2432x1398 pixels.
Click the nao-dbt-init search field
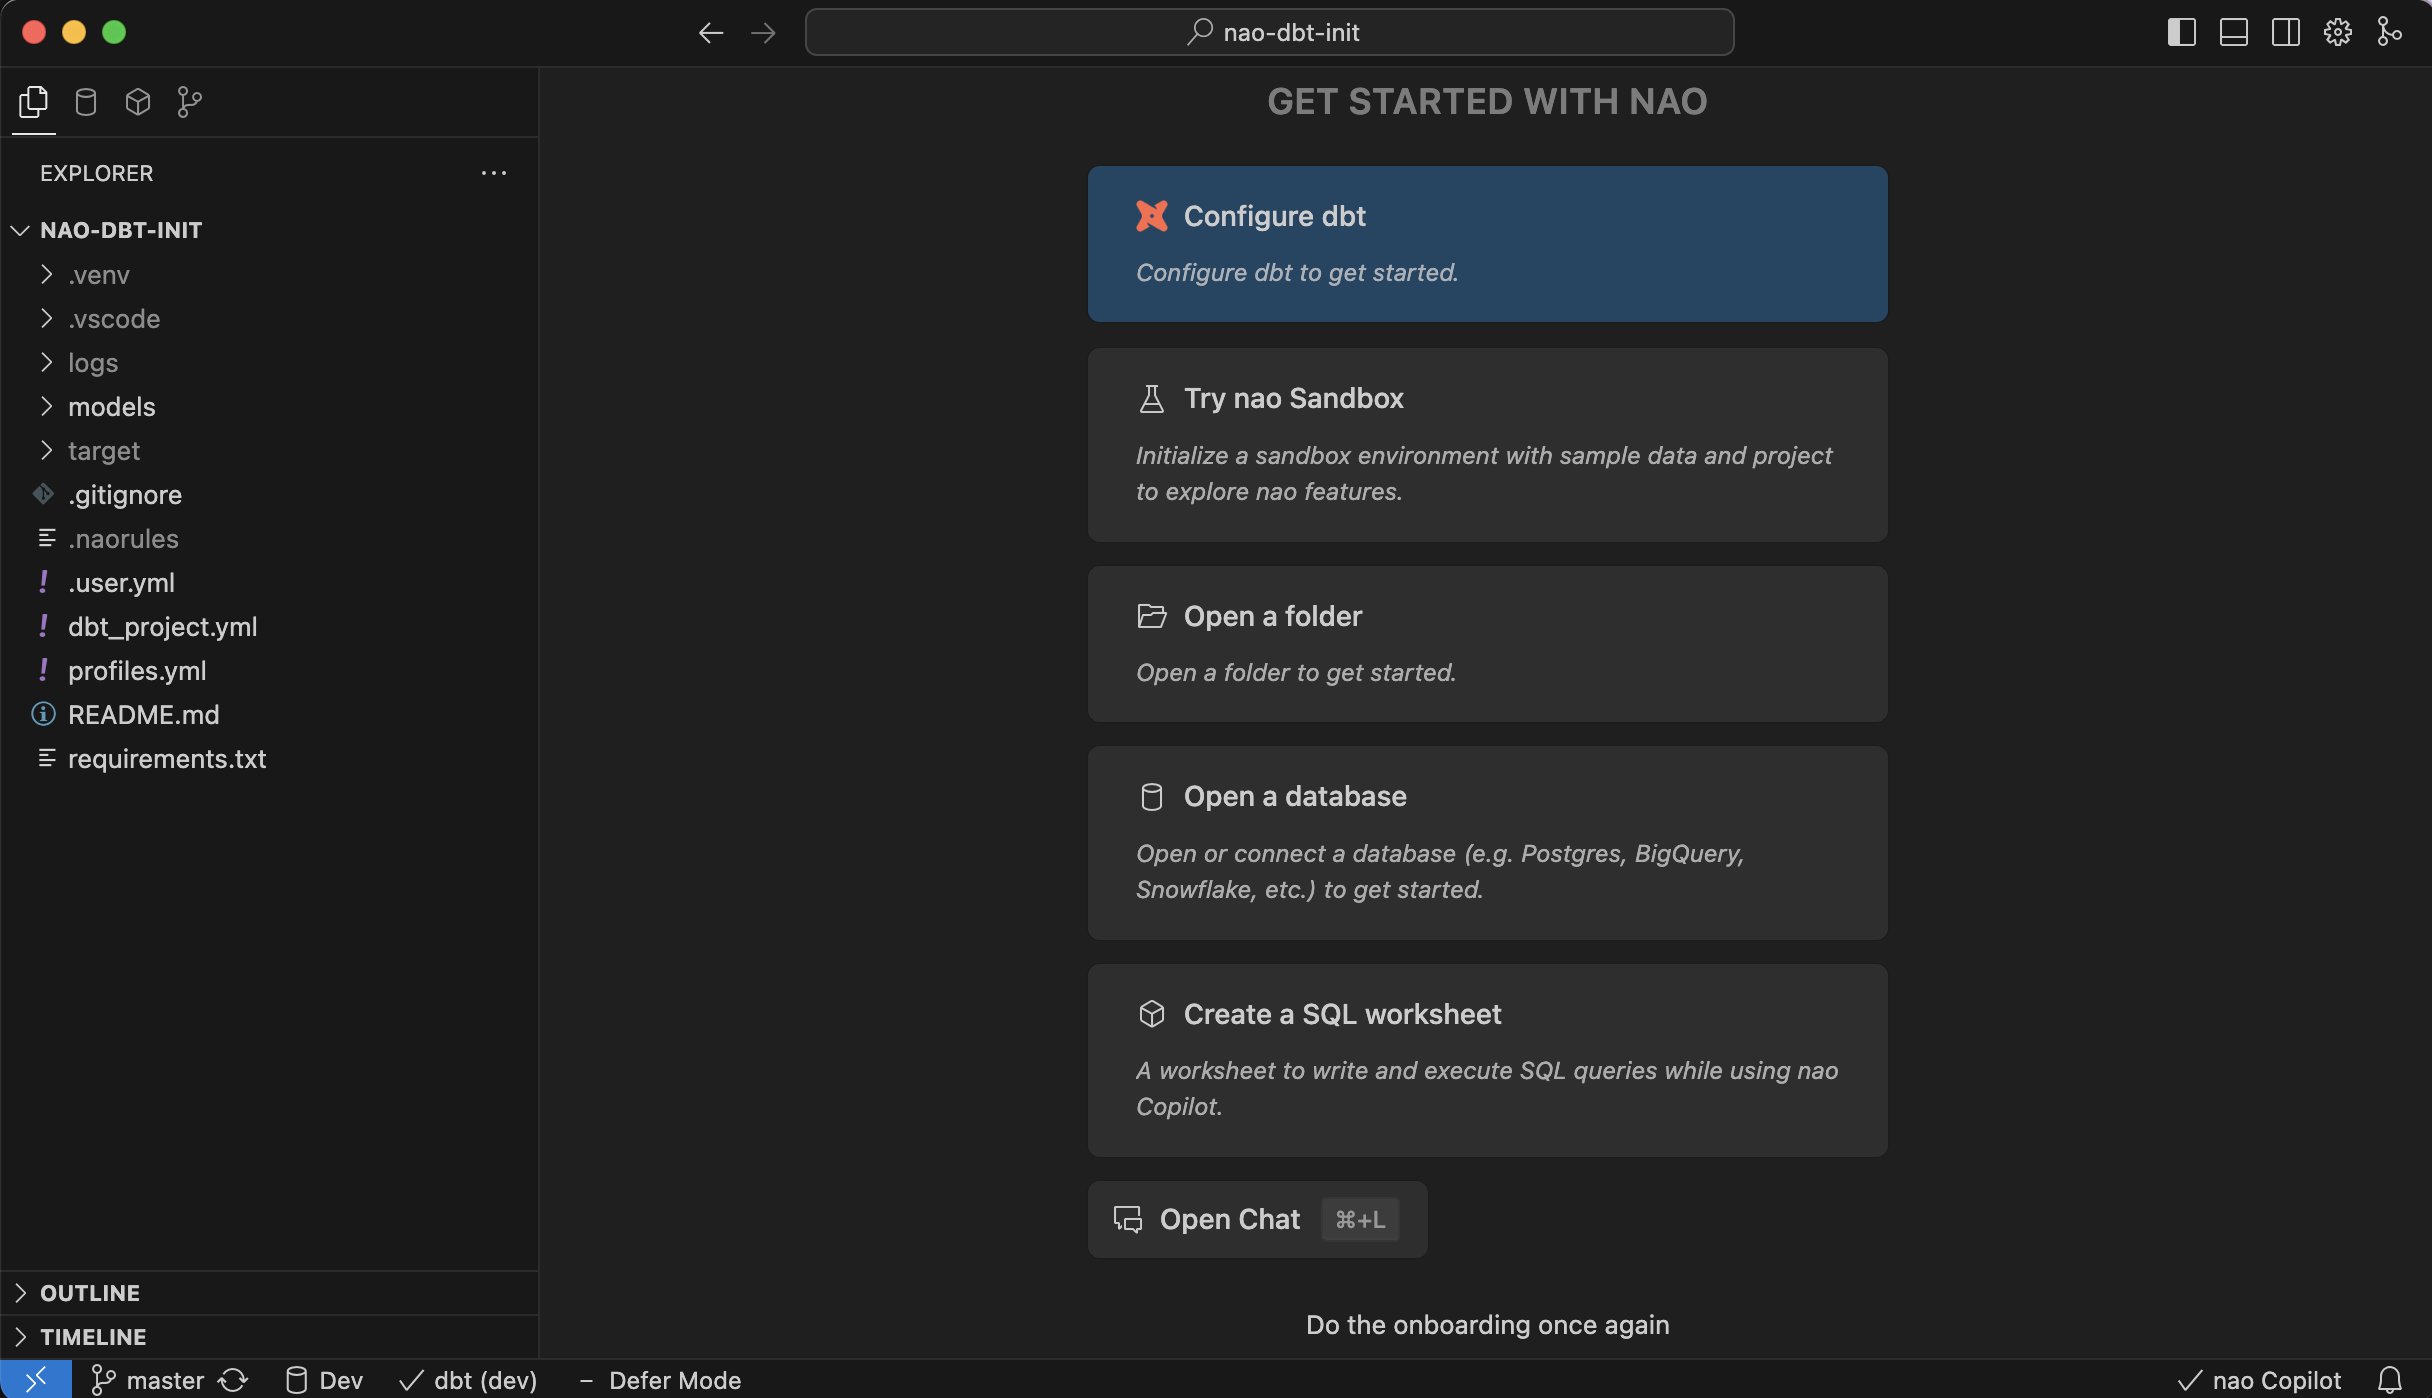(1270, 32)
